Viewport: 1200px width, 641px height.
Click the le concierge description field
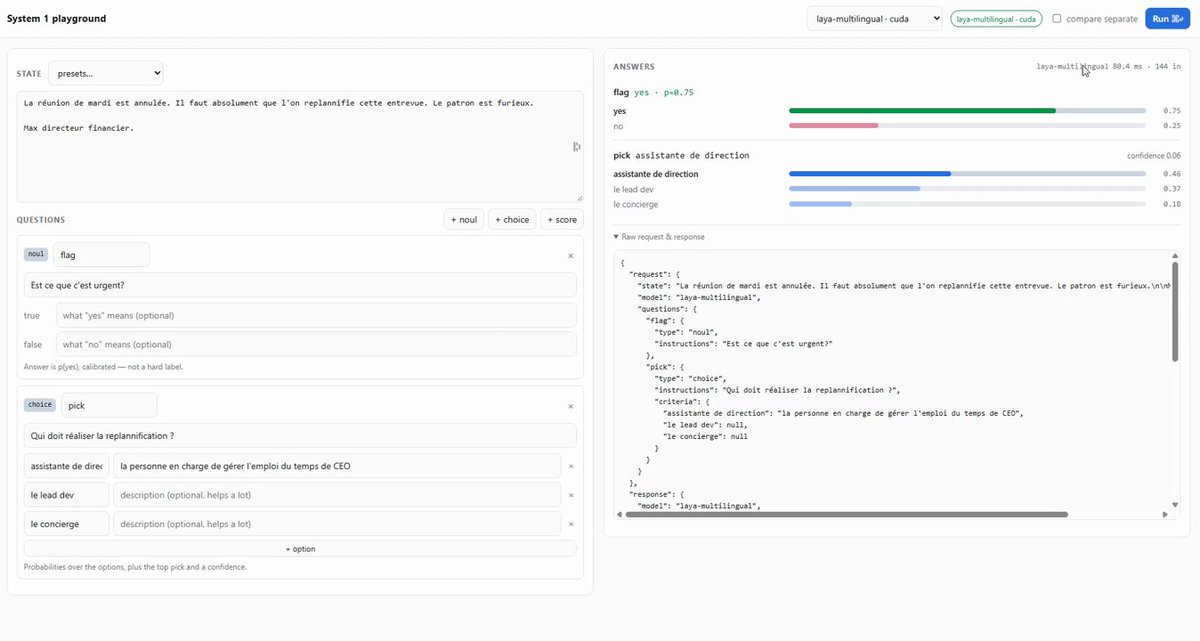(337, 524)
